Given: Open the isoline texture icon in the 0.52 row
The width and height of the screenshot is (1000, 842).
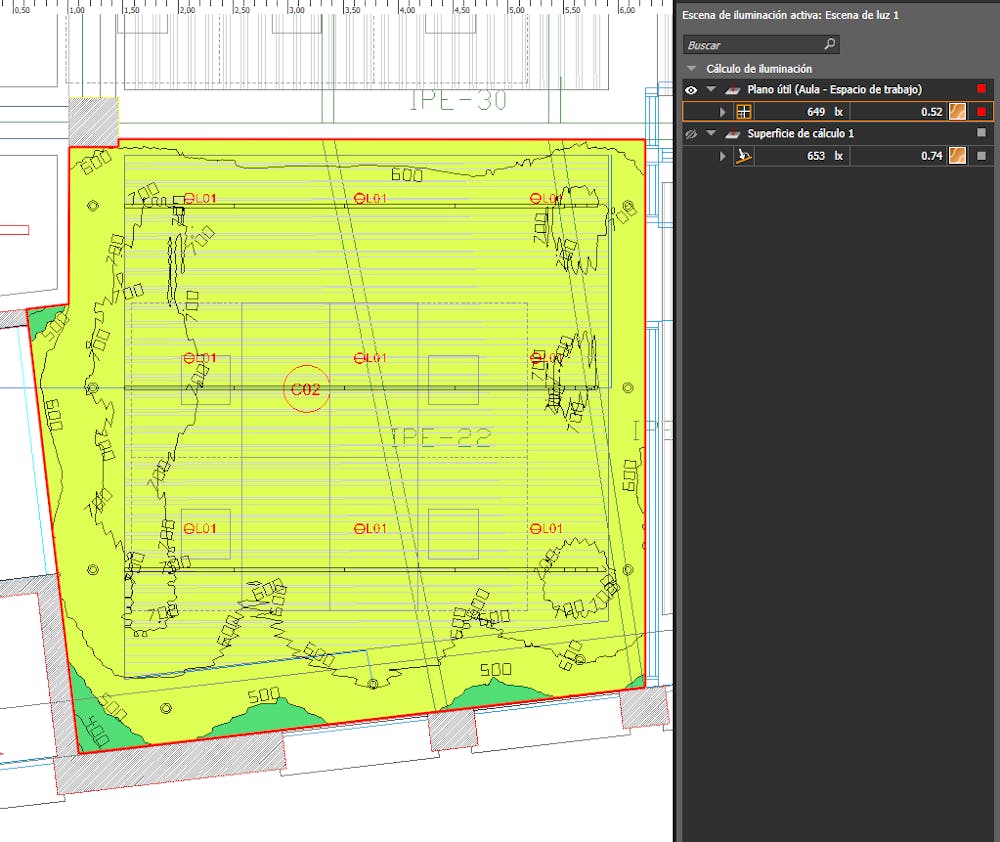Looking at the screenshot, I should [958, 112].
